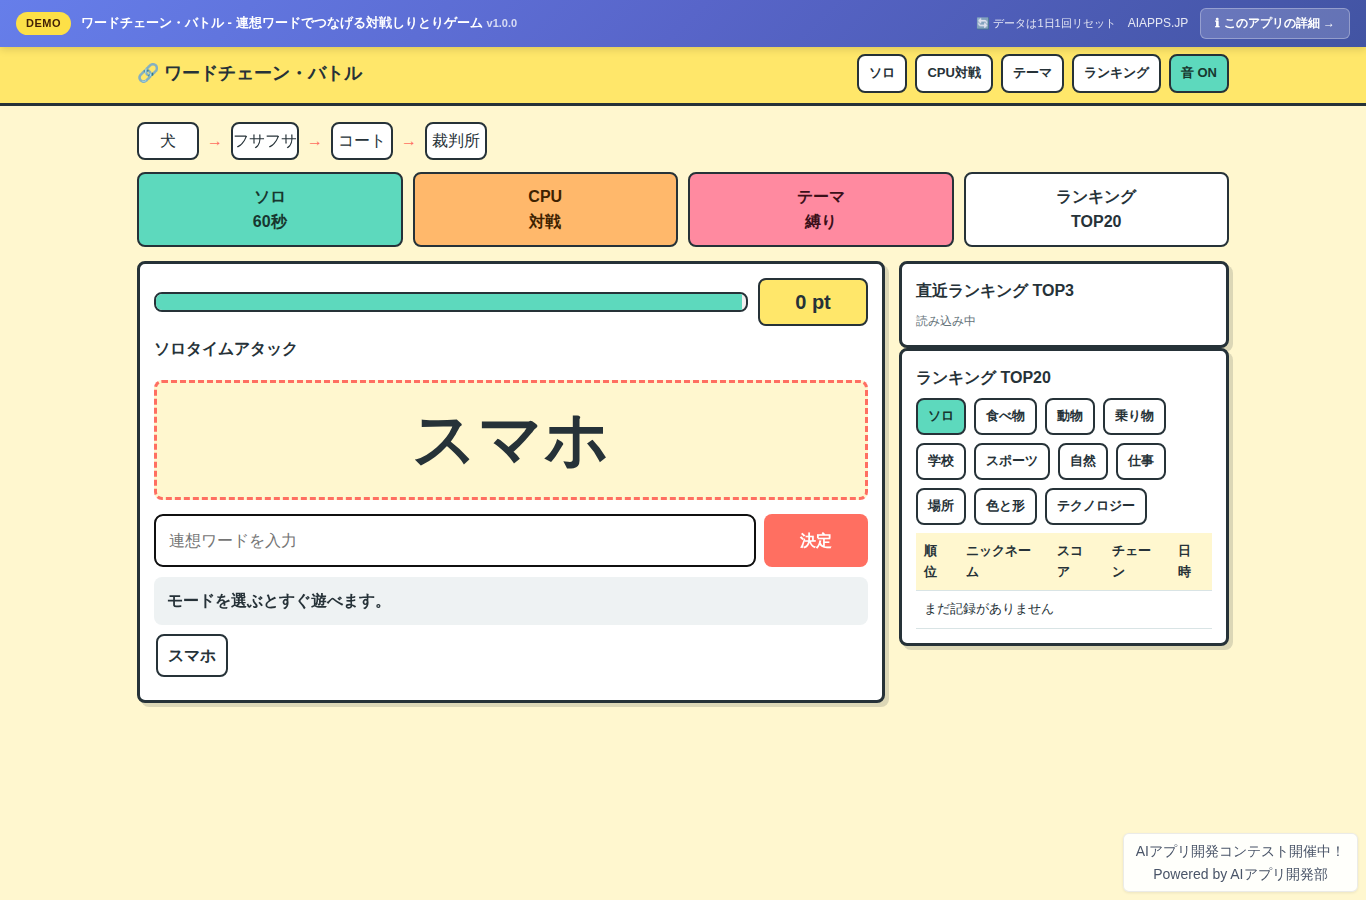
Task: Open このアプリの詳細 link
Action: point(1274,23)
